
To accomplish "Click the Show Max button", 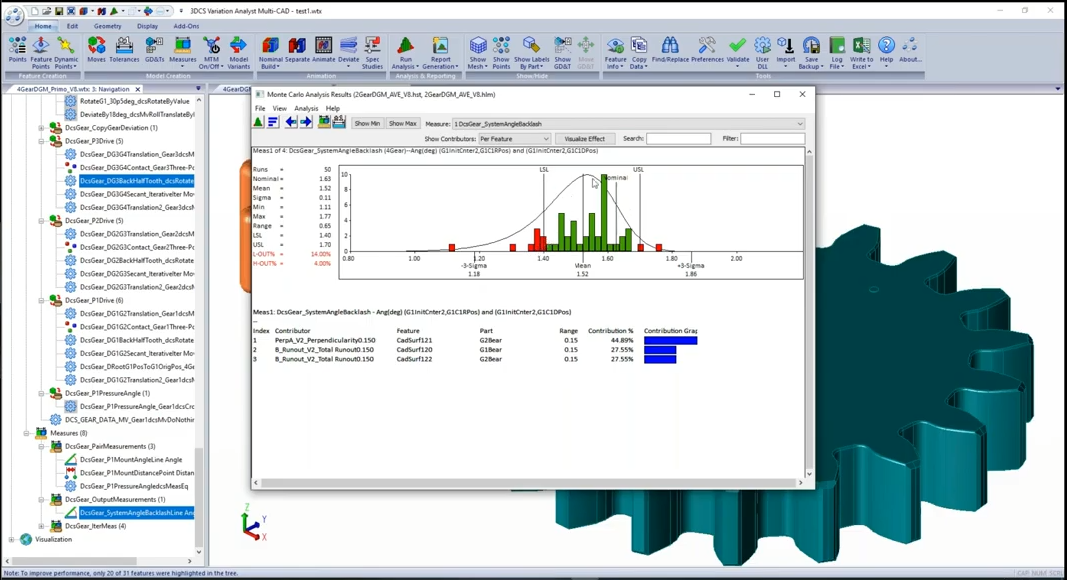I will click(402, 124).
